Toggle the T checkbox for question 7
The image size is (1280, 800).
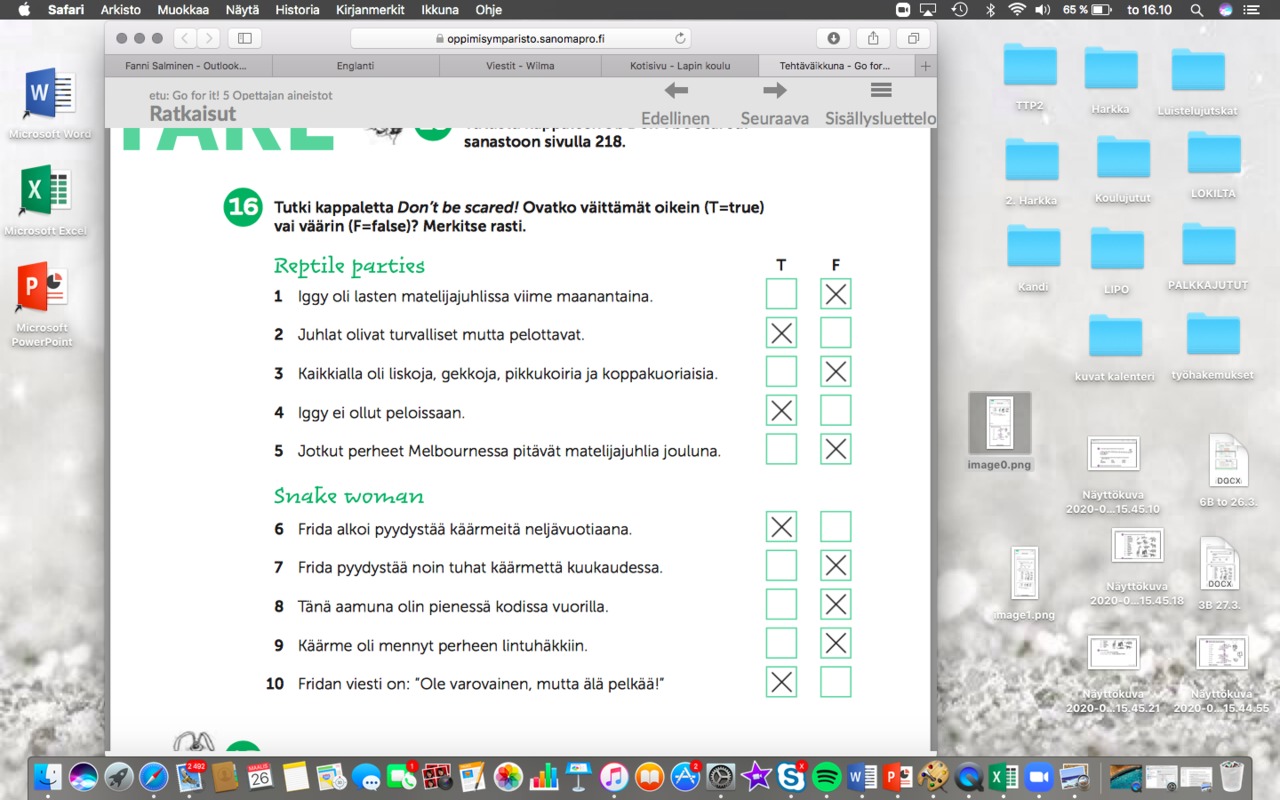coord(781,566)
